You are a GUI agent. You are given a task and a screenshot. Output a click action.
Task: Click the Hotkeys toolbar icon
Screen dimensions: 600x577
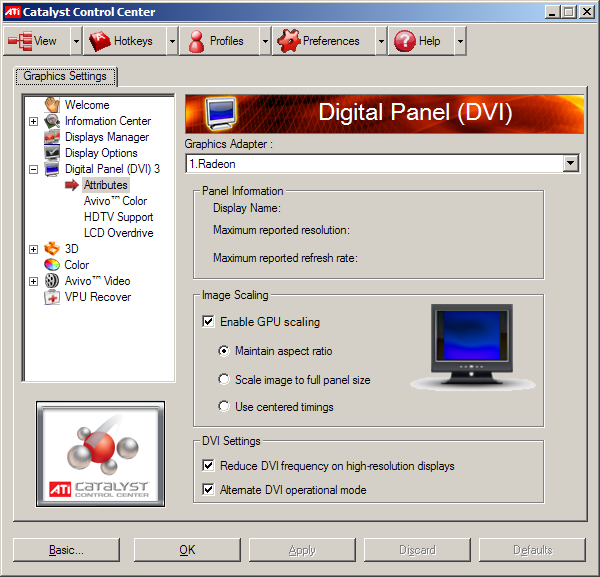point(99,41)
